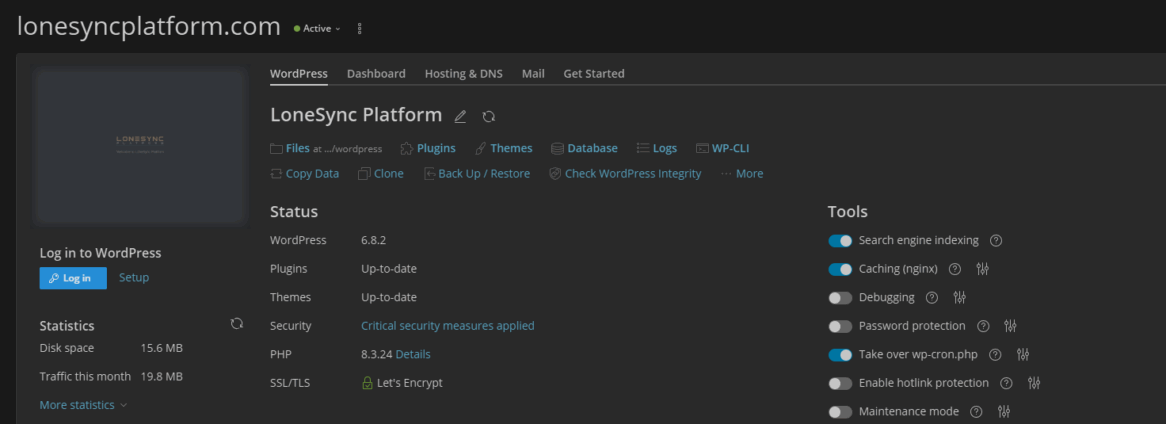The image size is (1166, 424).
Task: Open Maintenance mode settings sliders icon
Action: (1004, 411)
